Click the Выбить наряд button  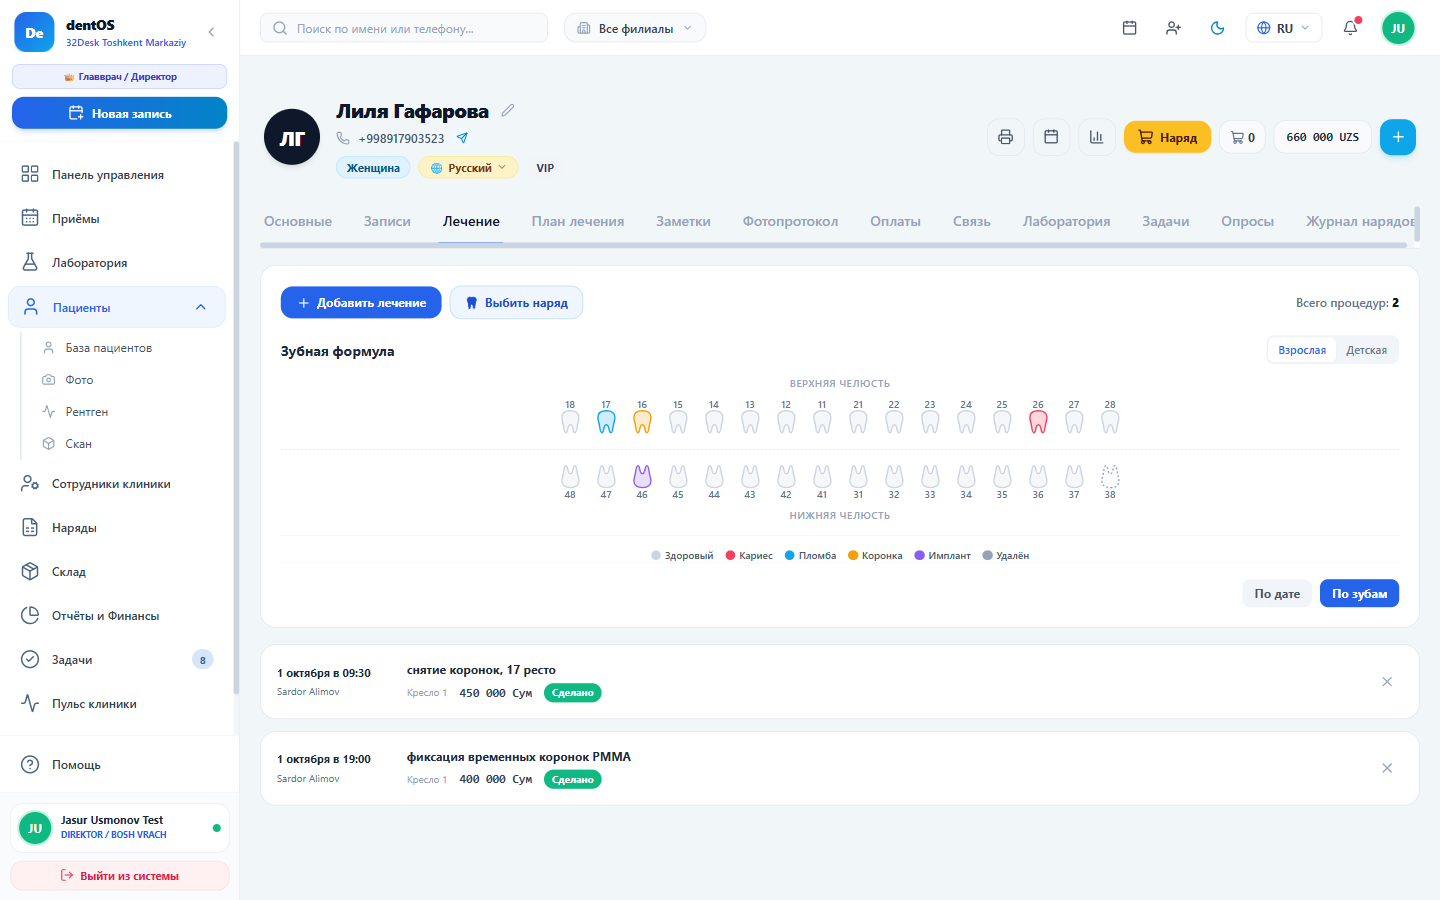coord(516,302)
